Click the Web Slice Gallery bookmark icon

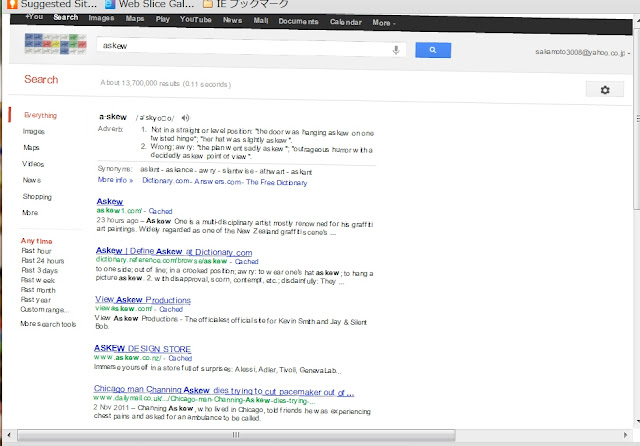tap(110, 4)
